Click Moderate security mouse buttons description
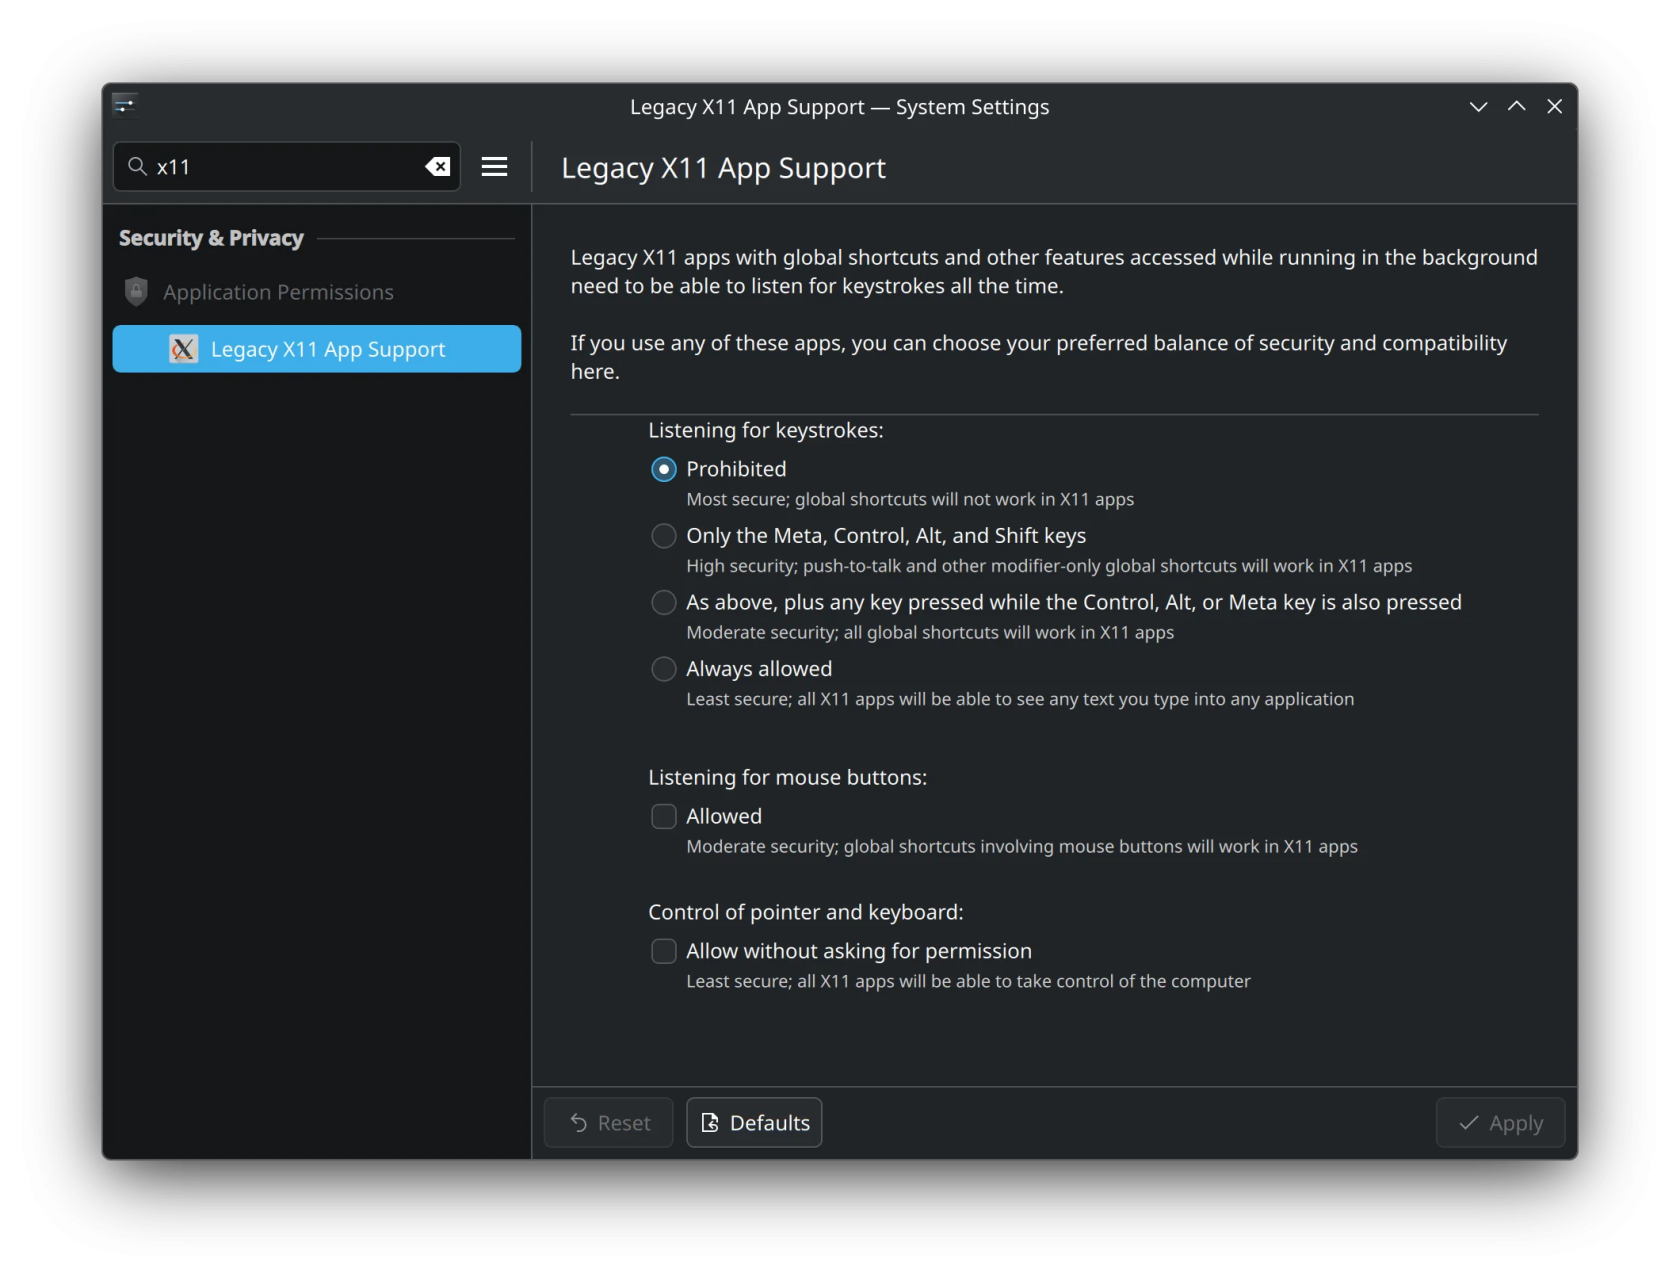 [x=1022, y=846]
